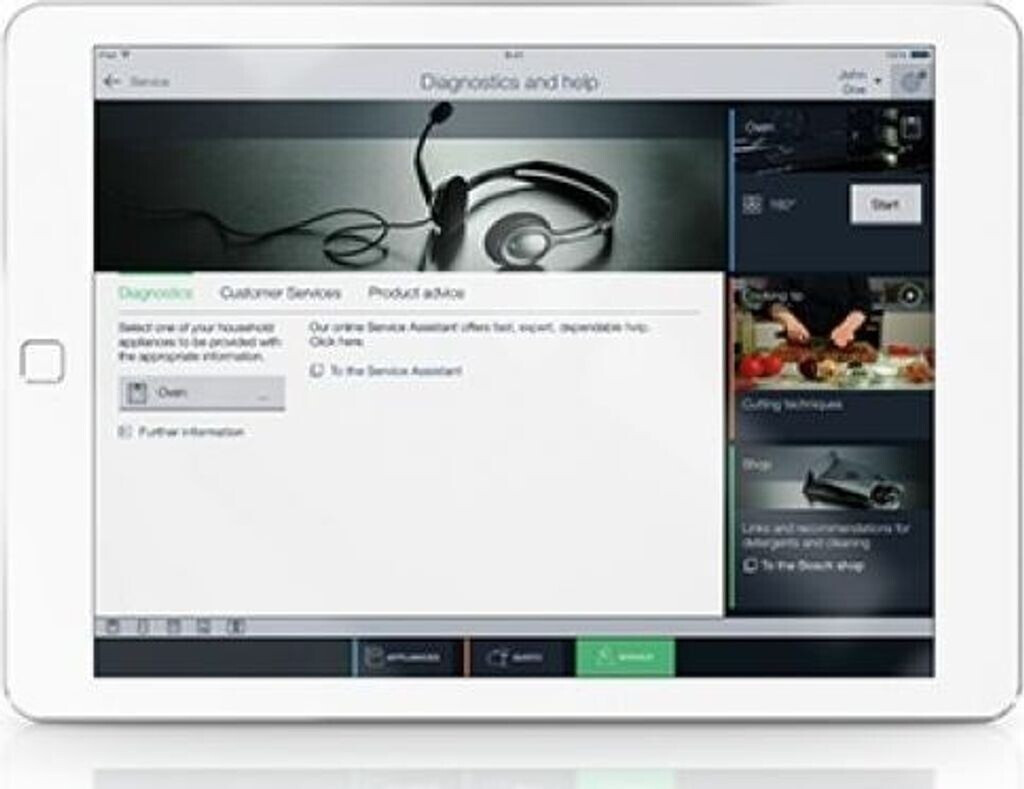
Task: Click the last small icon in bottom strip
Action: (x=237, y=628)
